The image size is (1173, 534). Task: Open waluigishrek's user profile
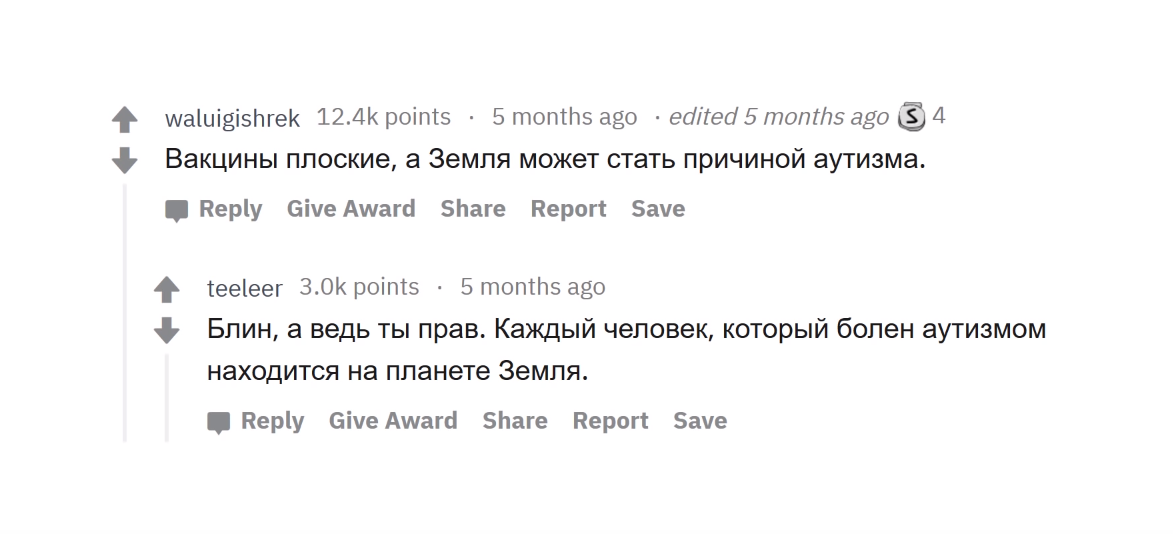pos(232,118)
